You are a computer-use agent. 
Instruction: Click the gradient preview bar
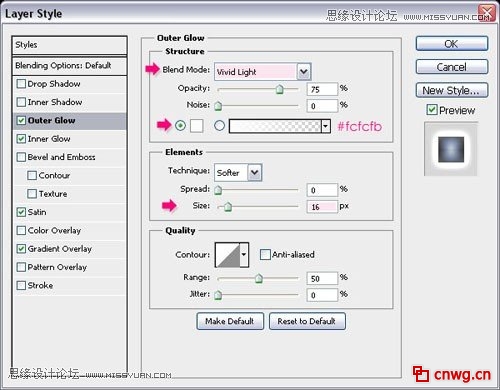[x=275, y=126]
